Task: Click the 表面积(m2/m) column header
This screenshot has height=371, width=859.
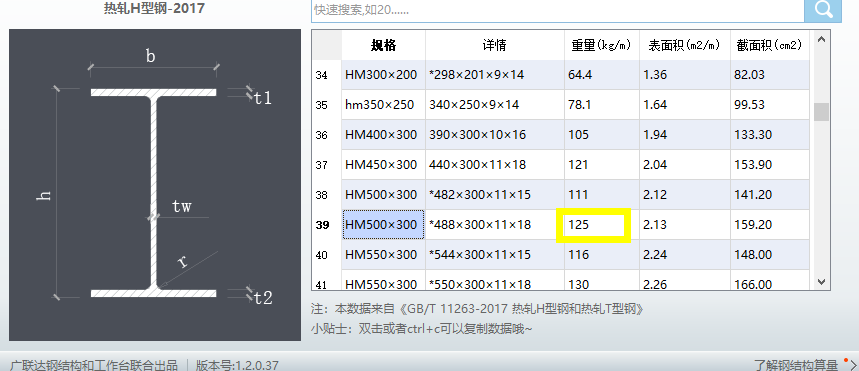Action: pyautogui.click(x=684, y=45)
